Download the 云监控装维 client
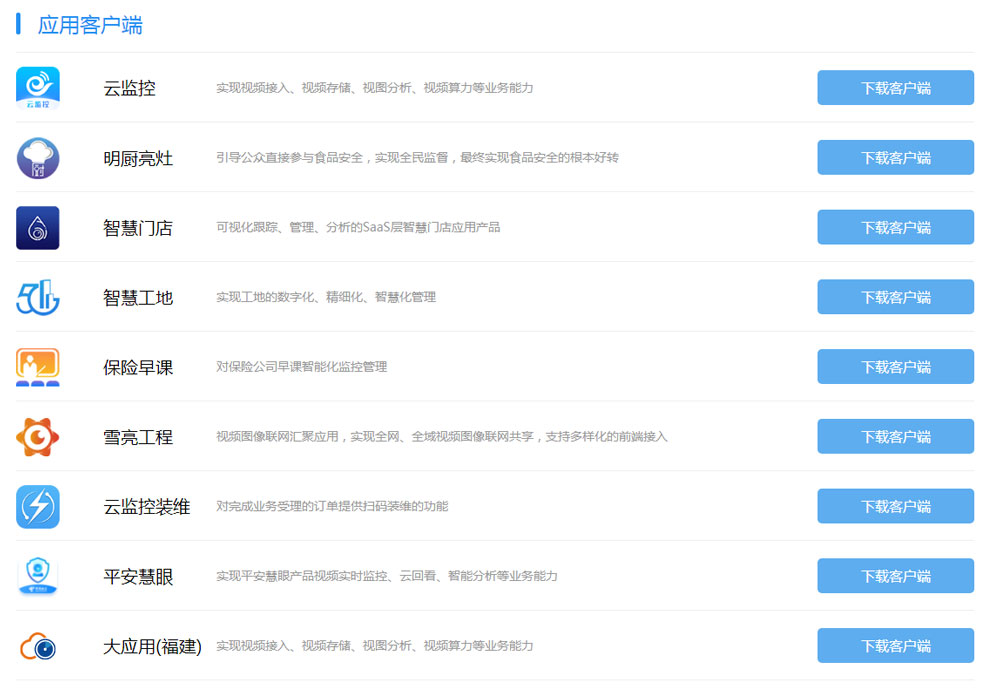 point(895,506)
